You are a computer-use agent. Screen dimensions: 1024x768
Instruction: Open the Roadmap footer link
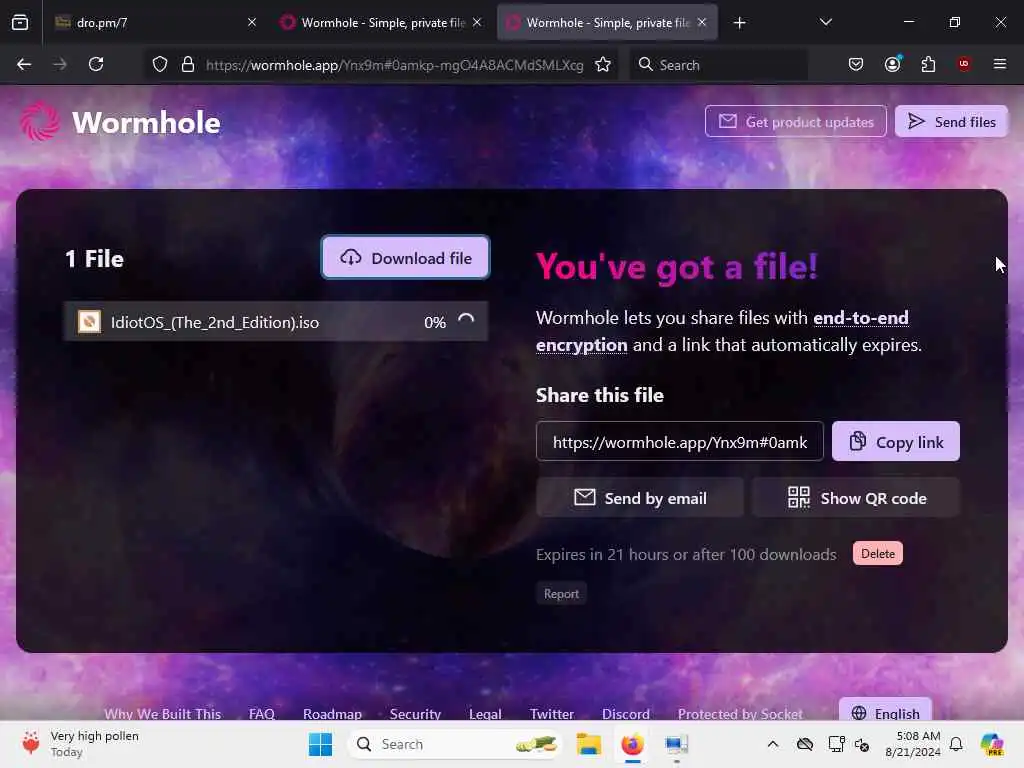[332, 714]
